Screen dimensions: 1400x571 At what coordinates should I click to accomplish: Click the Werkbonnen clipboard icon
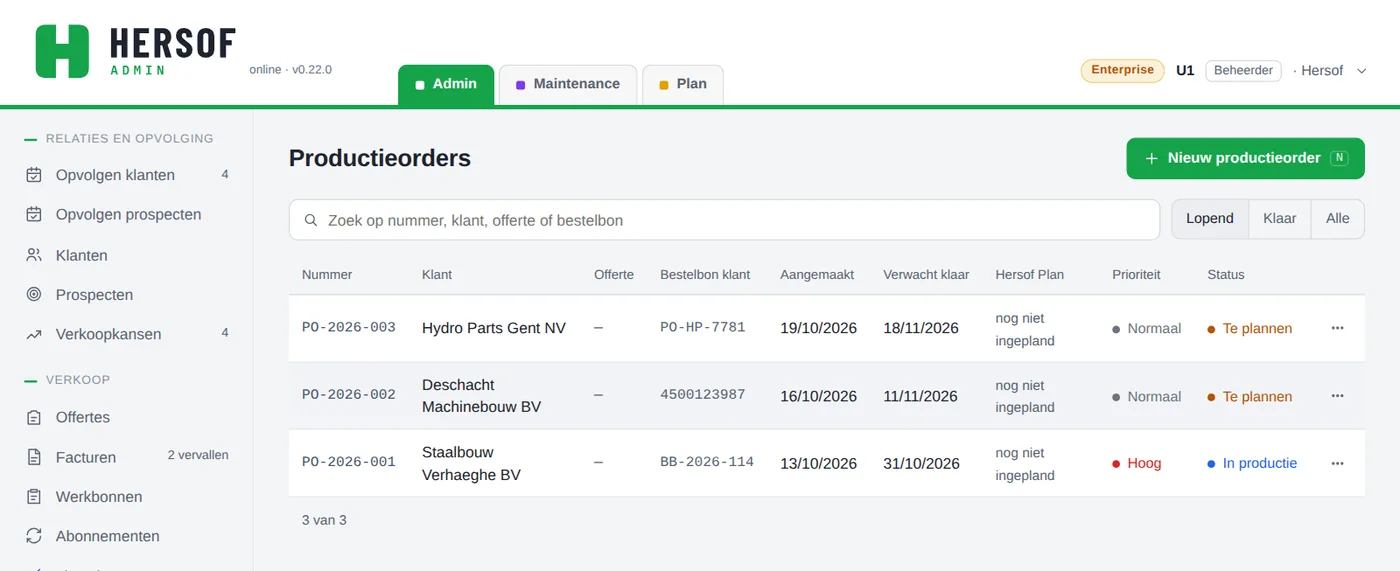tap(34, 497)
